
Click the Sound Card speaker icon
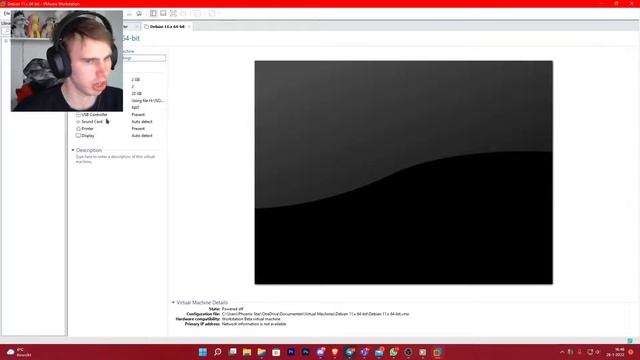[x=78, y=122]
